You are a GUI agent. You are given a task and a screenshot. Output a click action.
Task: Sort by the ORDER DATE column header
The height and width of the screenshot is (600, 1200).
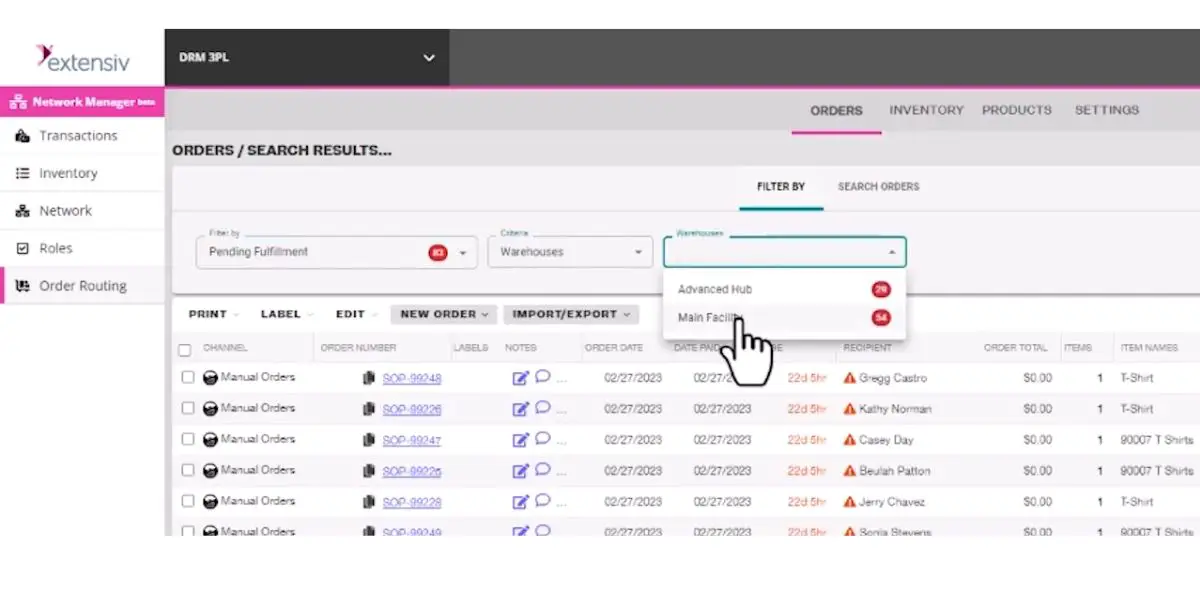point(614,348)
